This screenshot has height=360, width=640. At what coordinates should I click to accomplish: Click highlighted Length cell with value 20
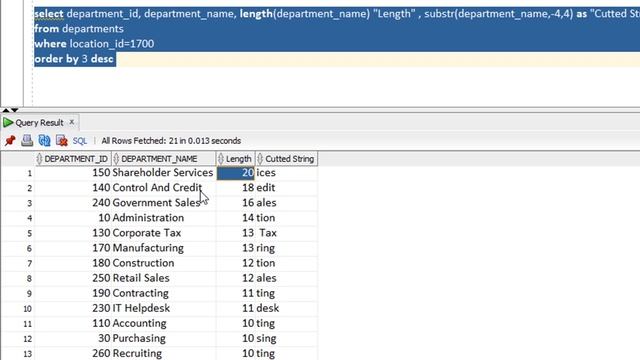pyautogui.click(x=236, y=173)
